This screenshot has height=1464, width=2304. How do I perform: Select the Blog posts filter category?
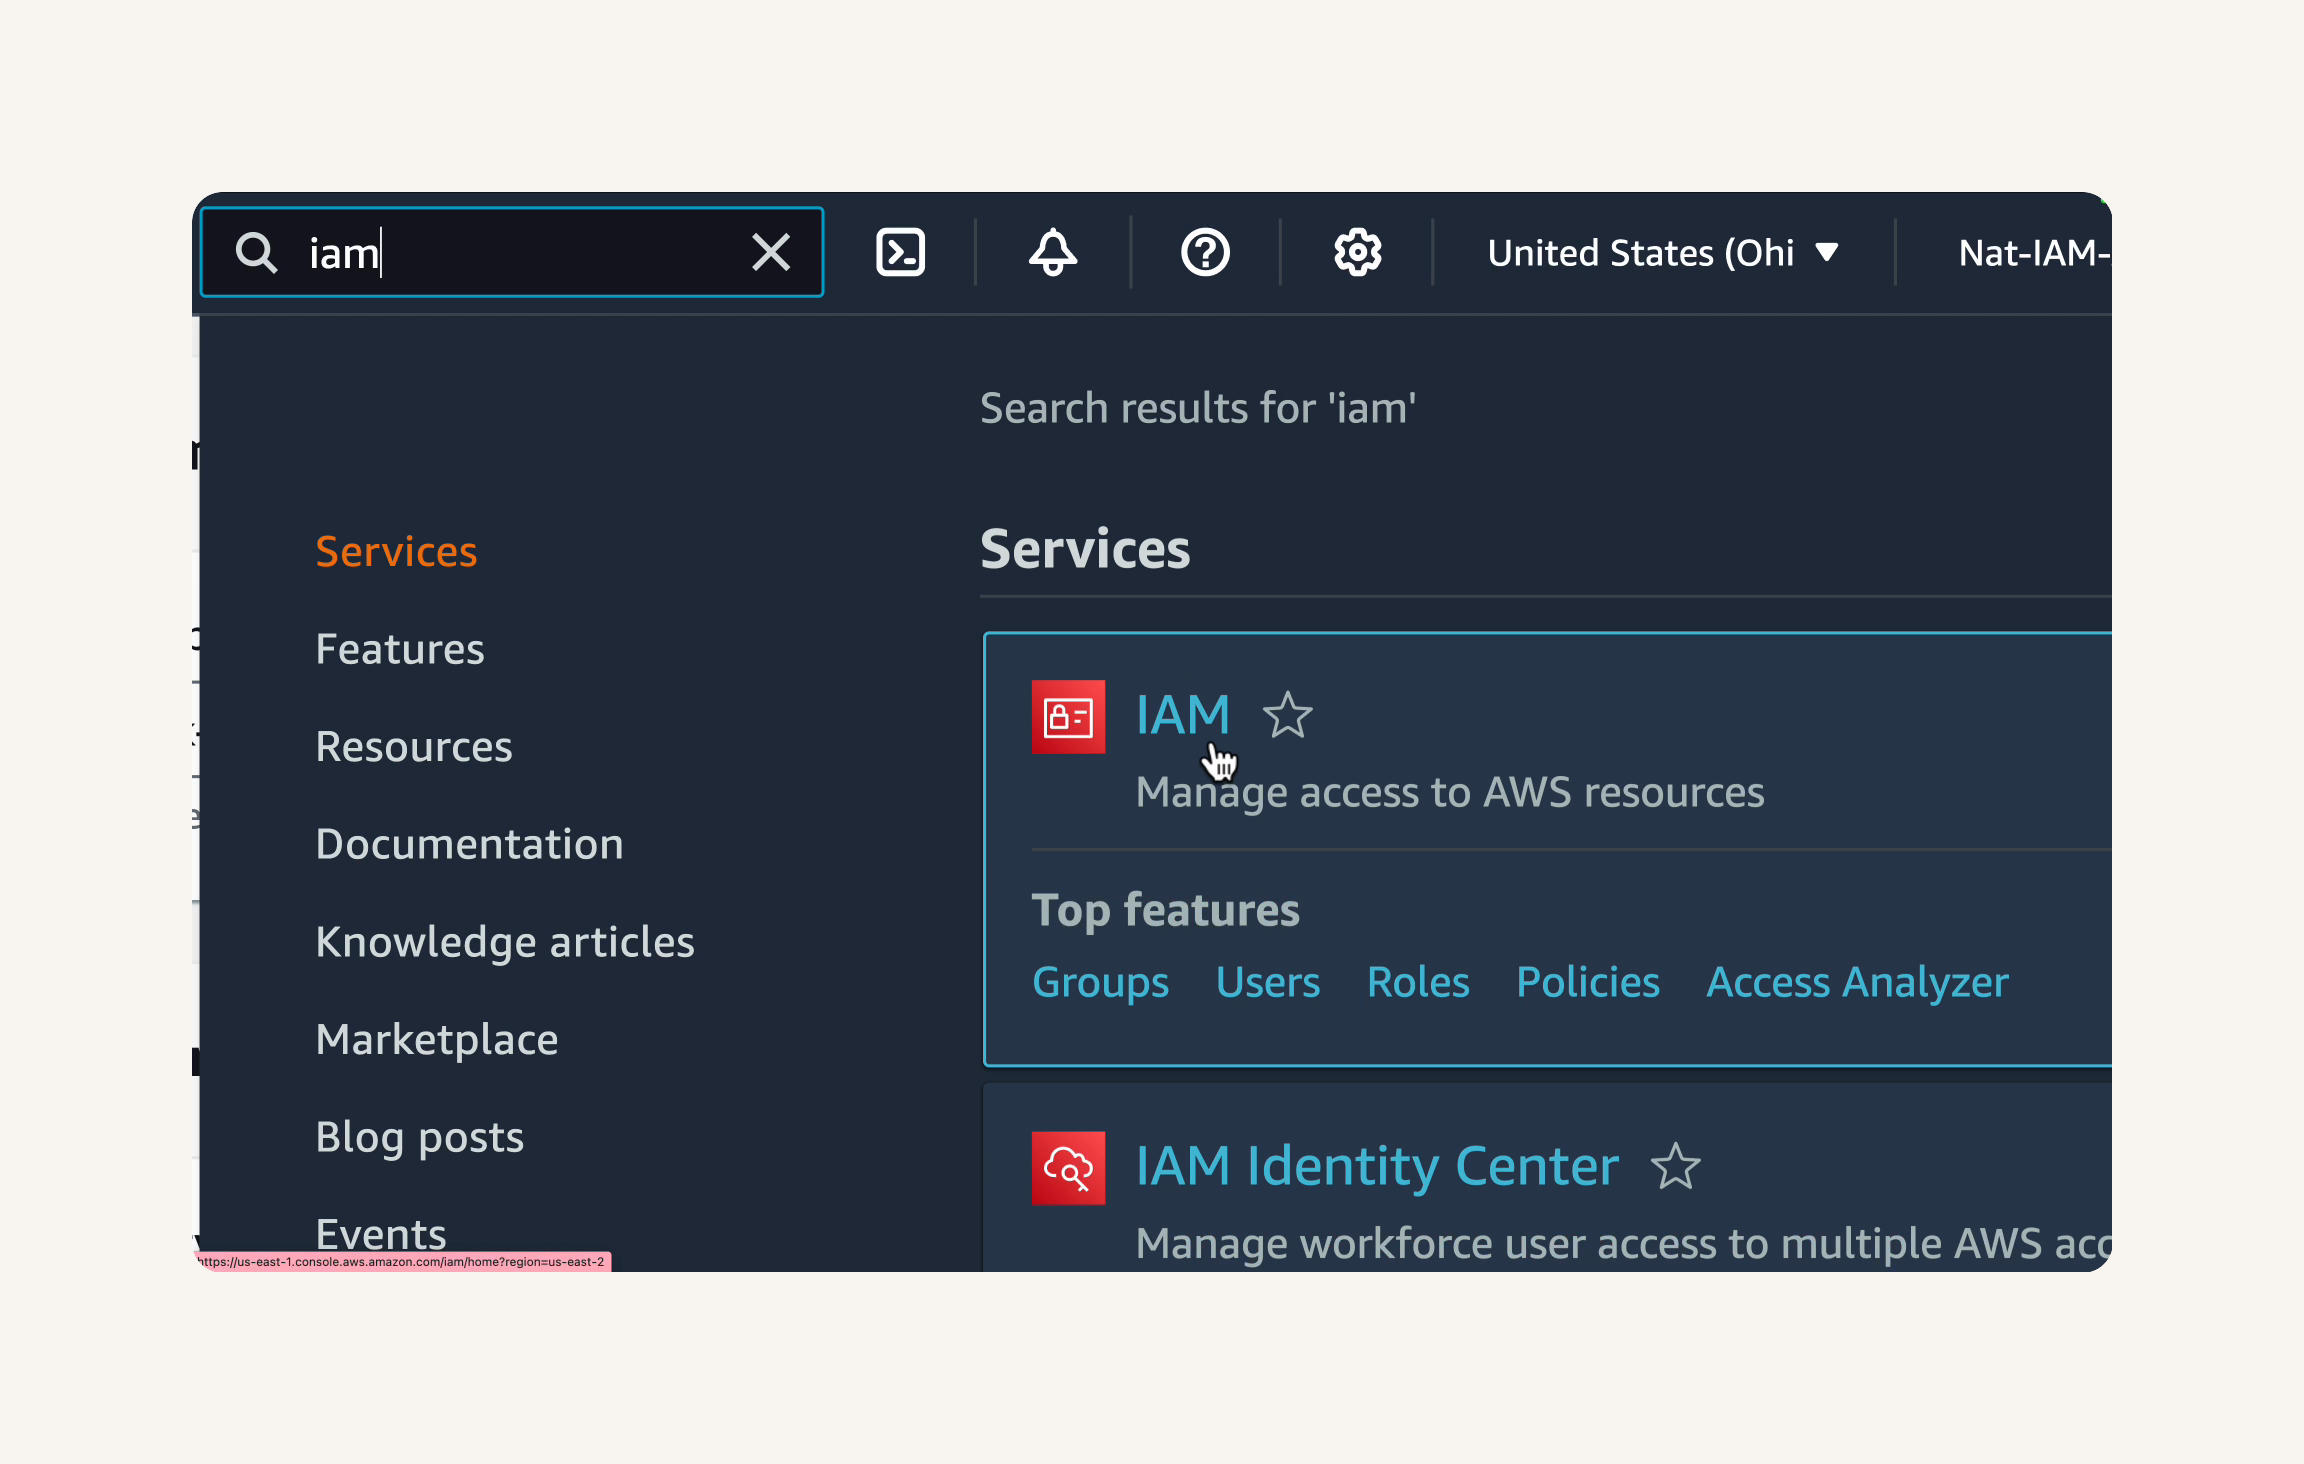pyautogui.click(x=420, y=1137)
